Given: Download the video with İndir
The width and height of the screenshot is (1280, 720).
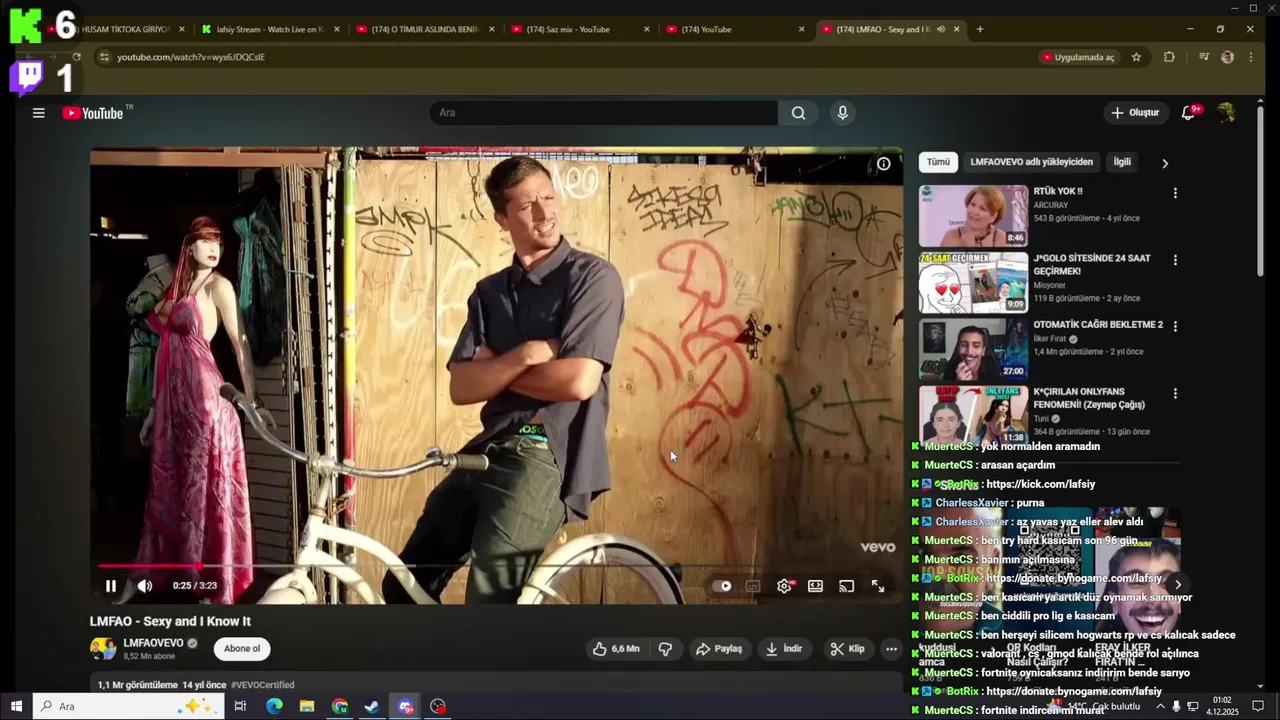Looking at the screenshot, I should 784,649.
